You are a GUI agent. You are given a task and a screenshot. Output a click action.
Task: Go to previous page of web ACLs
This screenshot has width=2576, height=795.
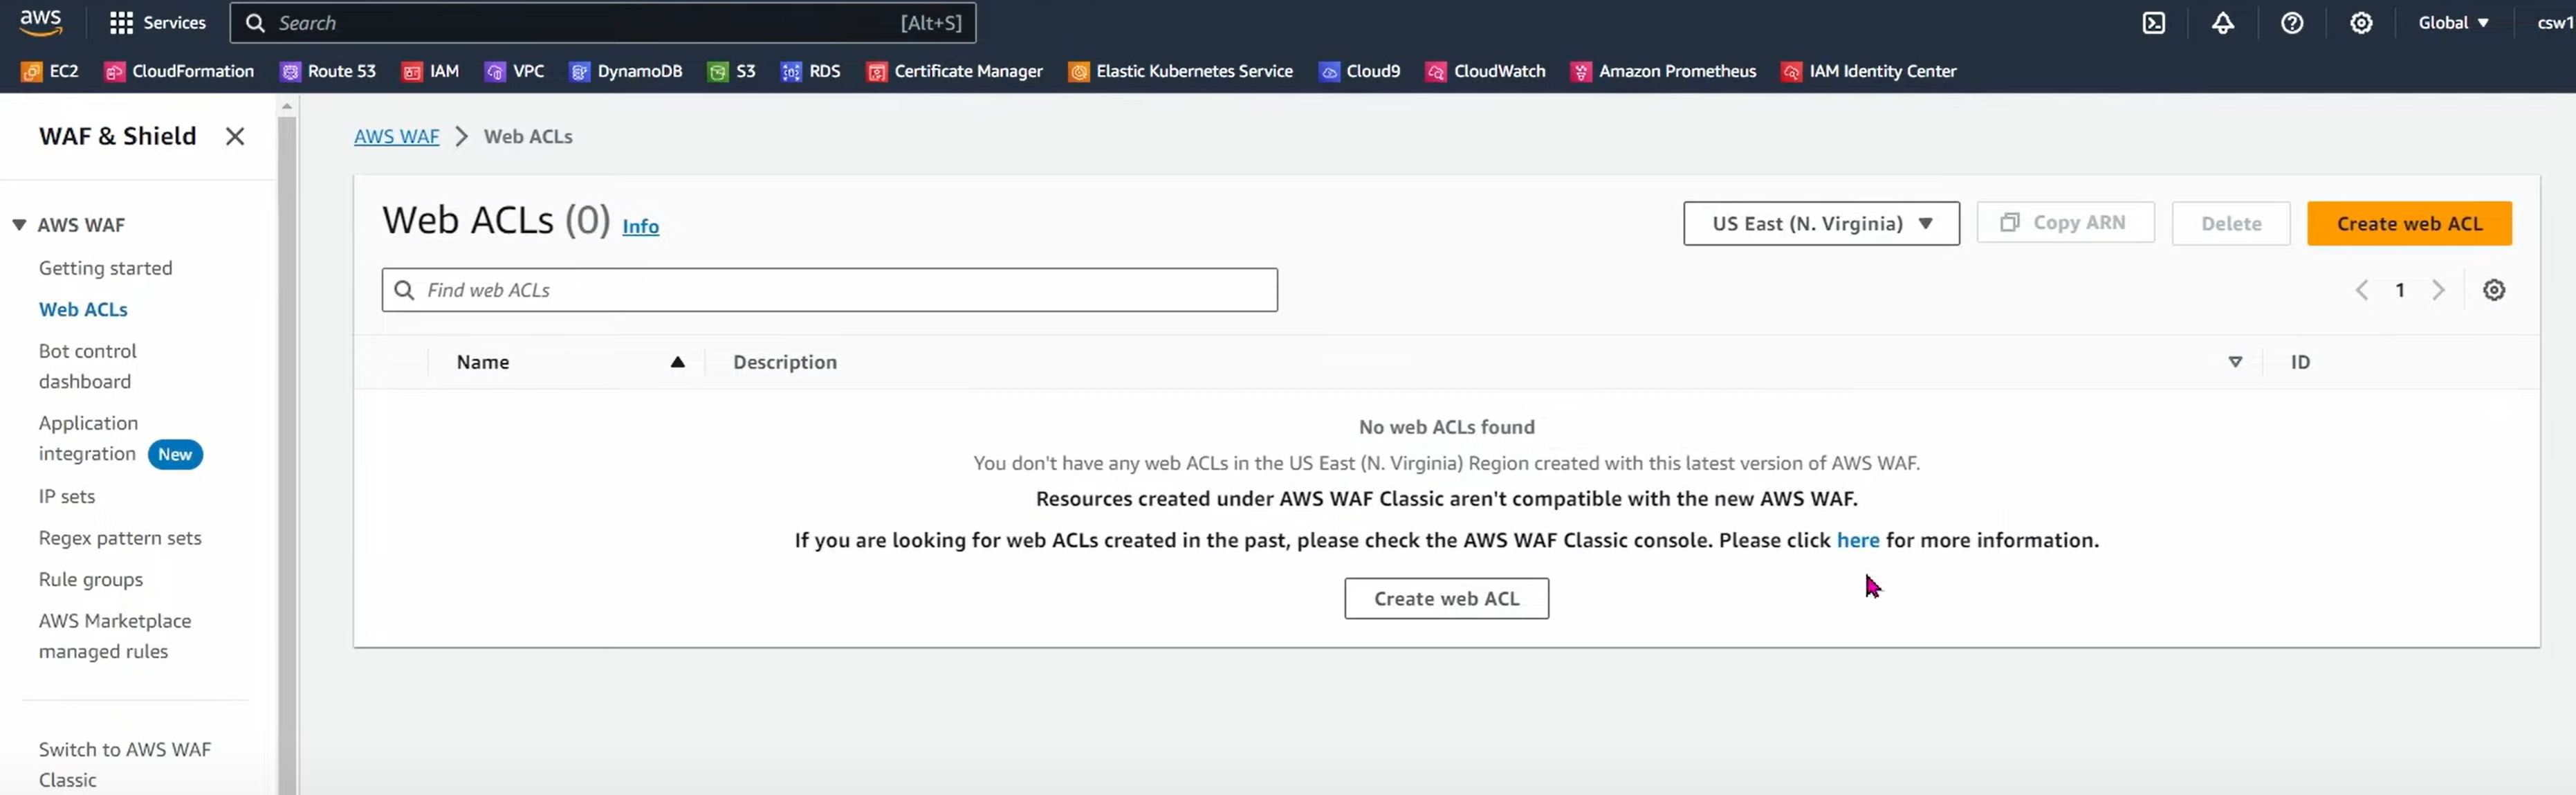point(2362,290)
